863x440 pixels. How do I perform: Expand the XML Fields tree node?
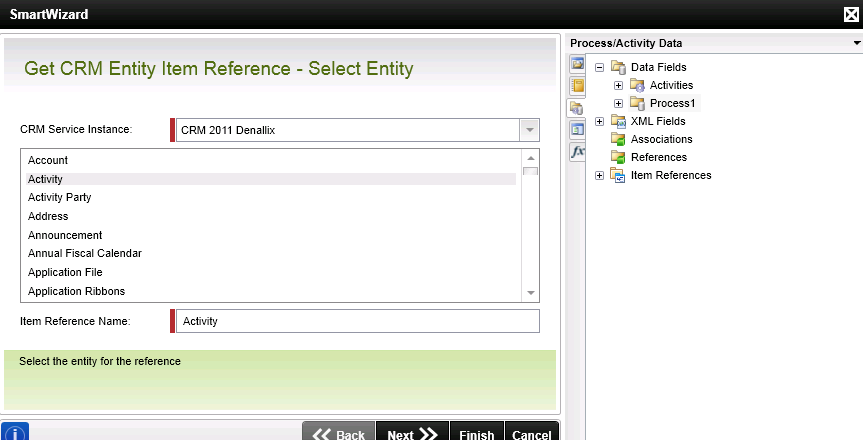pos(599,121)
